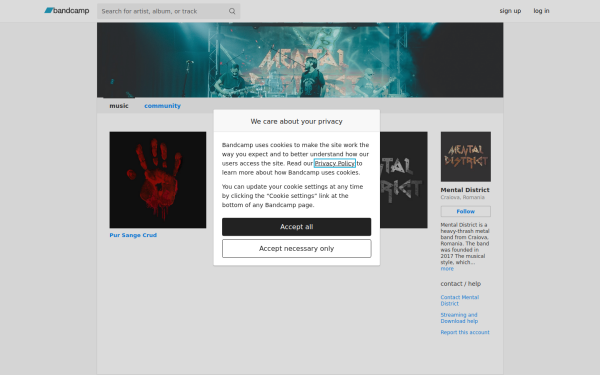Image resolution: width=600 pixels, height=375 pixels.
Task: Open the Privacy Policy link
Action: (x=335, y=163)
